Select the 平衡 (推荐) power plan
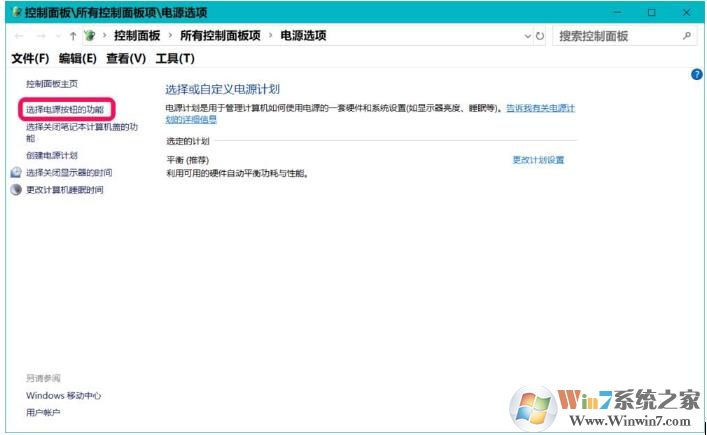Viewport: 707px width, 435px height. [188, 160]
